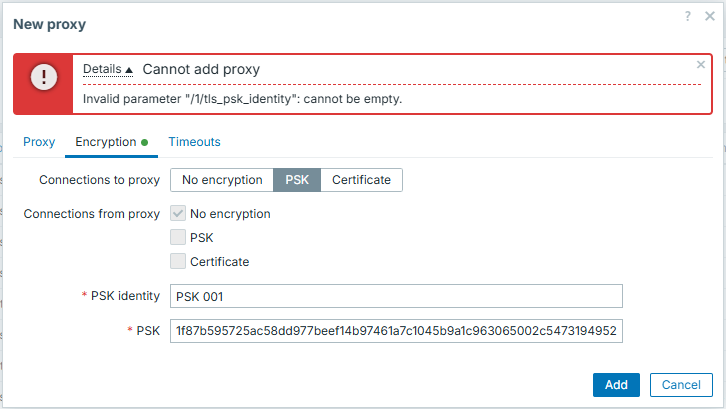The height and width of the screenshot is (409, 726).
Task: Enable Certificate checkbox for connections from proxy
Action: tap(178, 261)
